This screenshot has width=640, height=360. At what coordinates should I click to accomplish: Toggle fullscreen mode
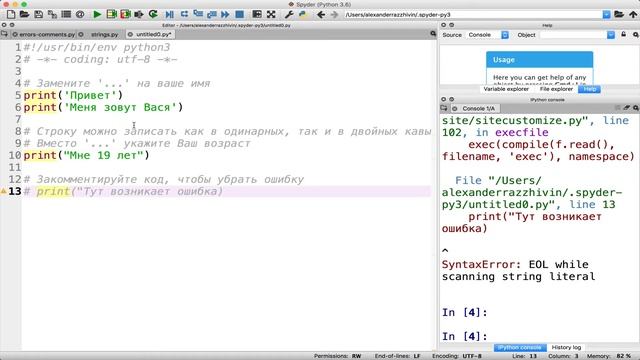coord(271,15)
